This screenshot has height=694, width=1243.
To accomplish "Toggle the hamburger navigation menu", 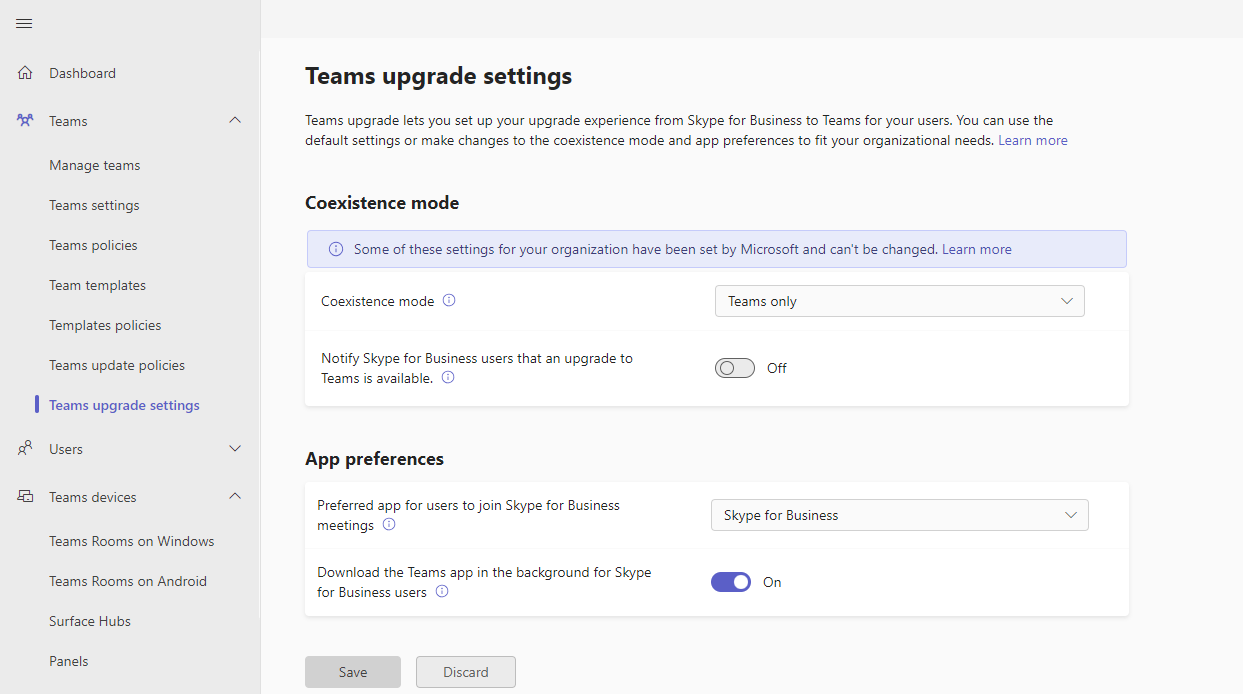I will coord(25,24).
